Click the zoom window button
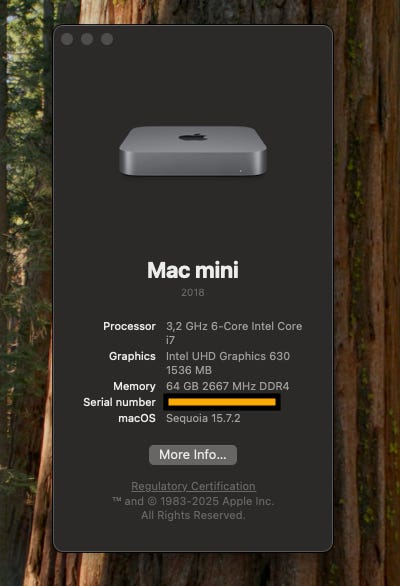This screenshot has height=586, width=400. tap(107, 39)
